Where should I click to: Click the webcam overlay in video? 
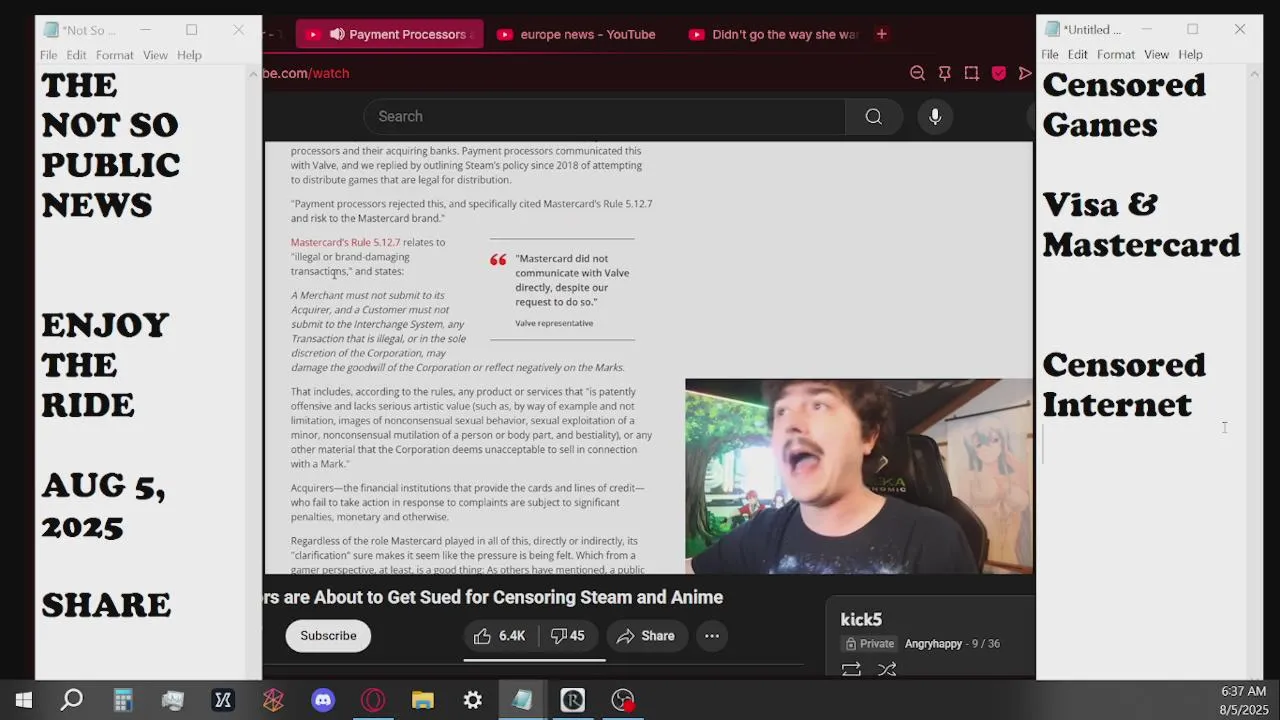point(859,476)
